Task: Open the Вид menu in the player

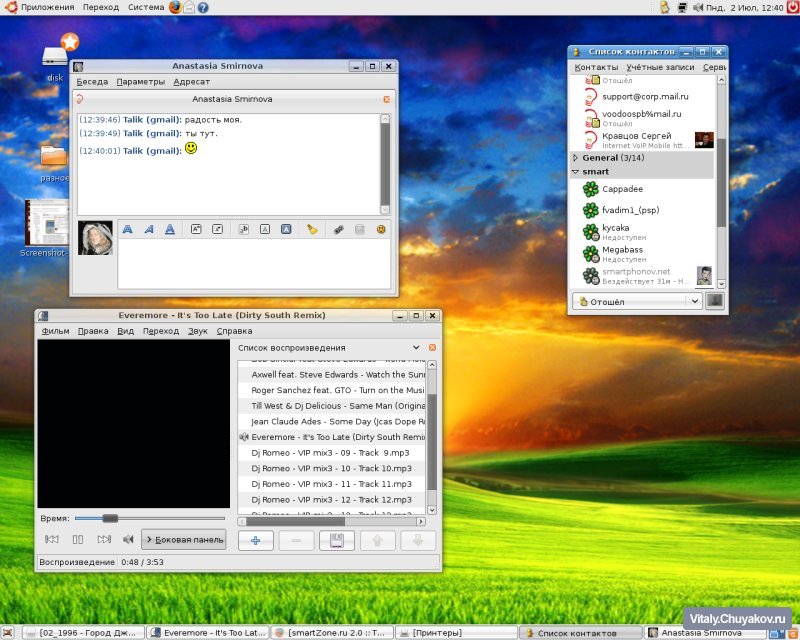Action: click(x=126, y=331)
